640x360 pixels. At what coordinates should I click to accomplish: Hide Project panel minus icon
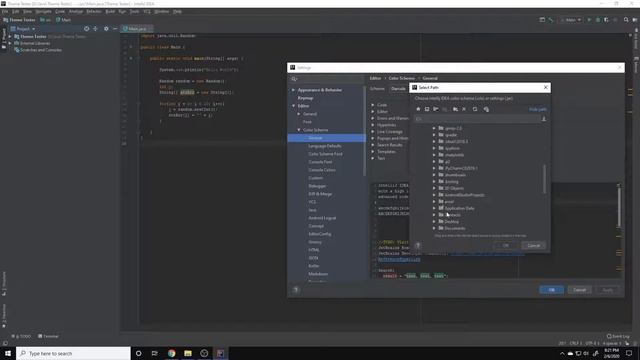tap(115, 29)
